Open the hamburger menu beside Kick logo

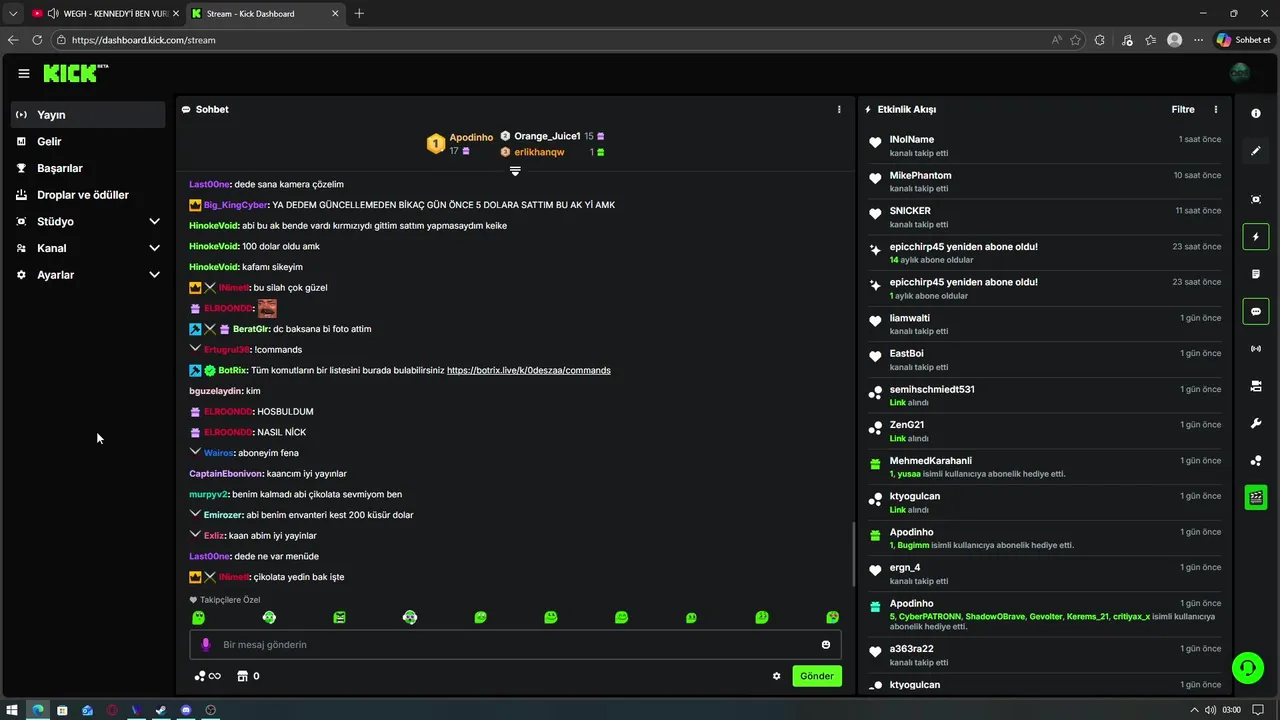pos(24,73)
